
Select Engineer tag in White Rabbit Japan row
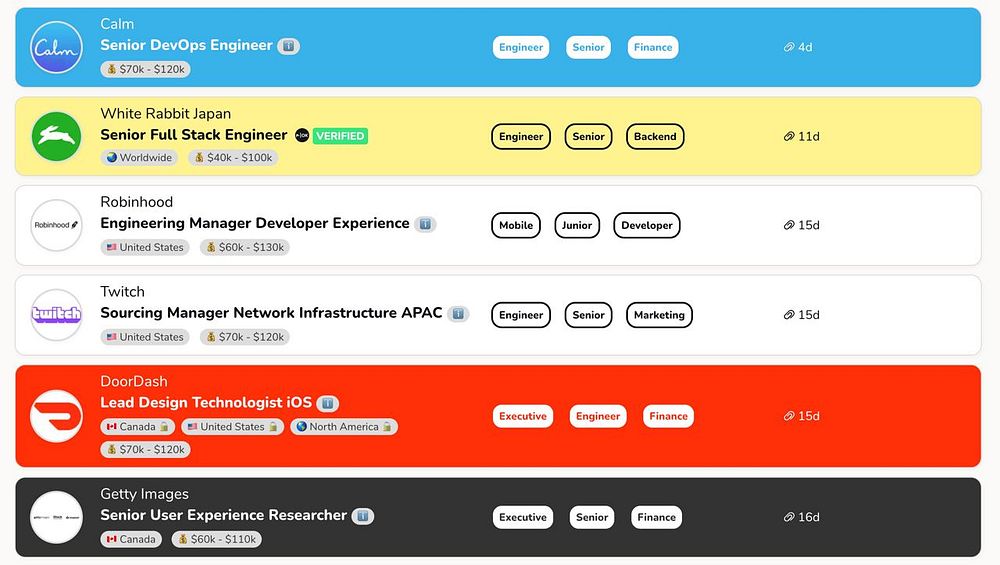click(521, 136)
